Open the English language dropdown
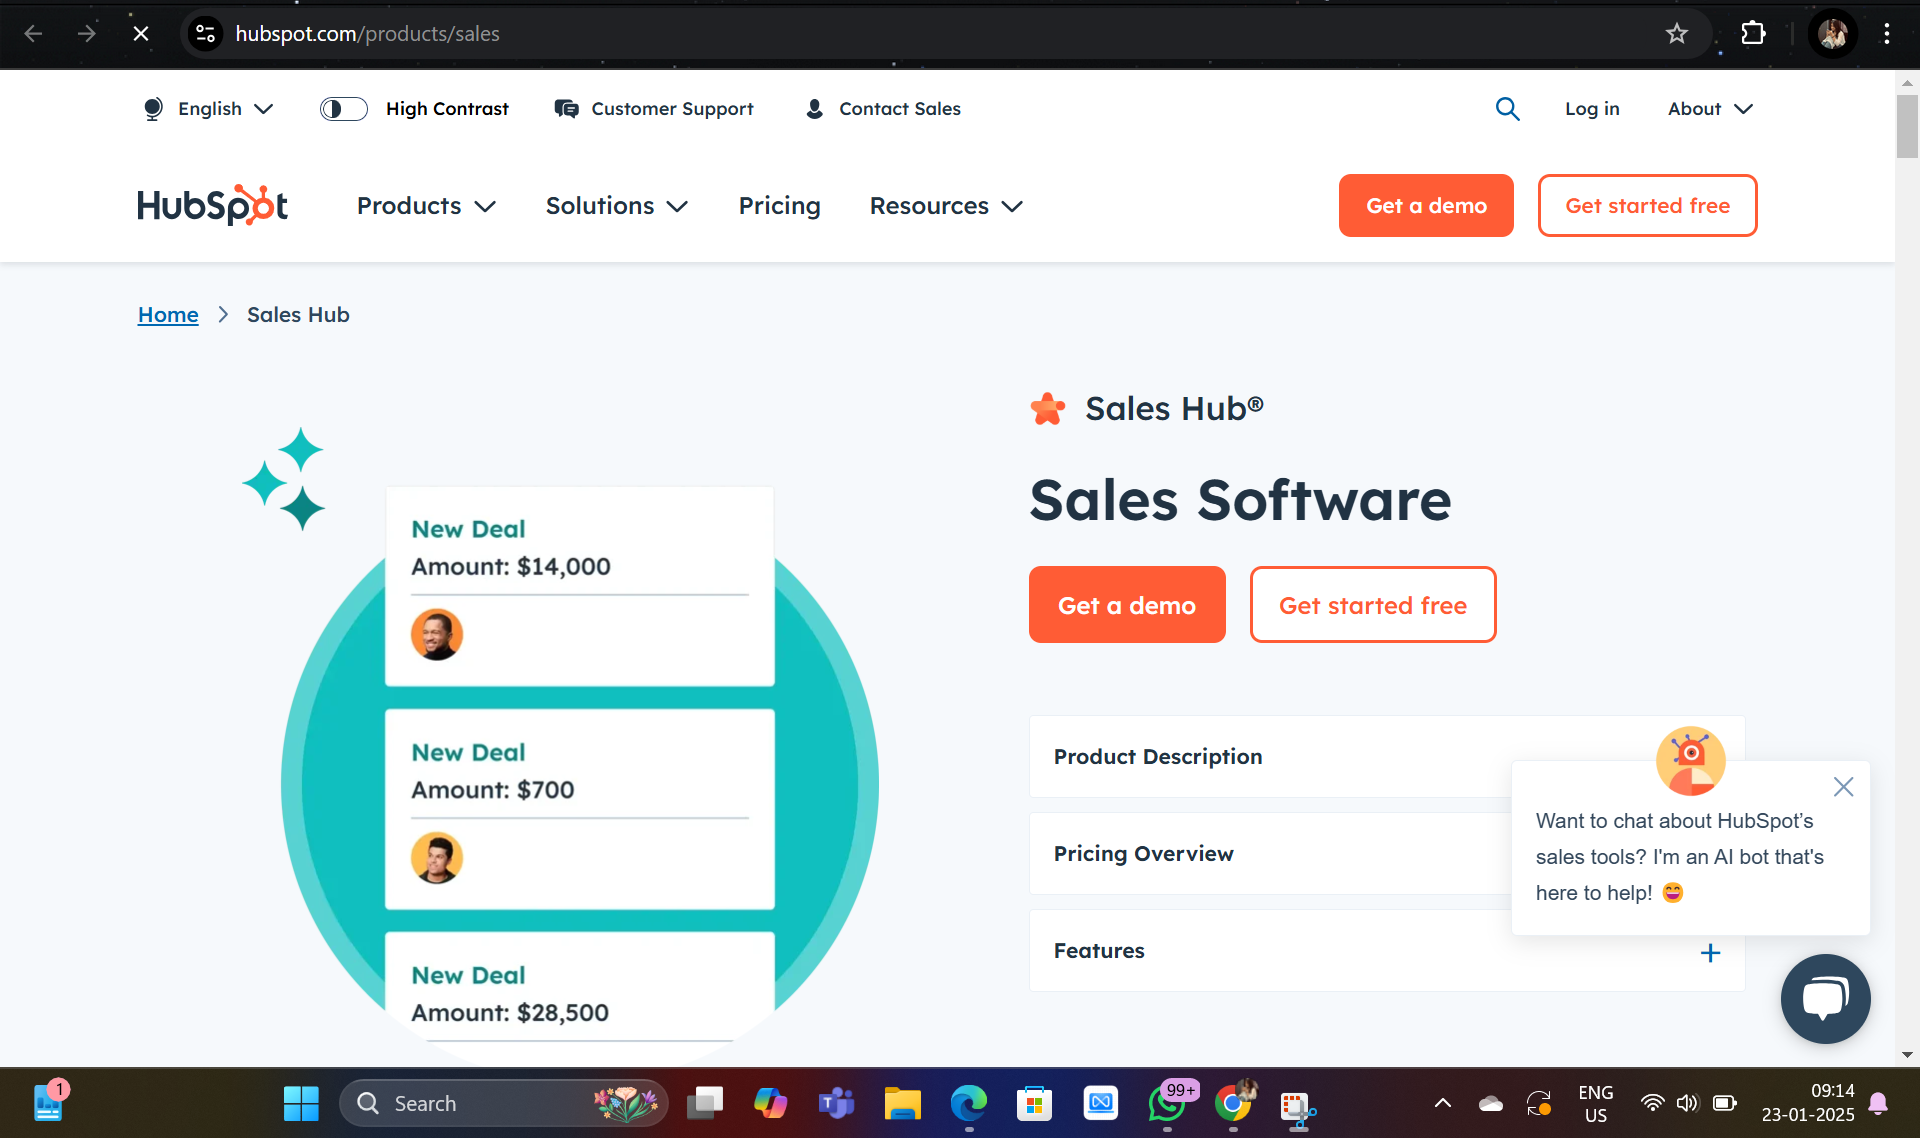Screen dimensions: 1920x1138 (208, 109)
